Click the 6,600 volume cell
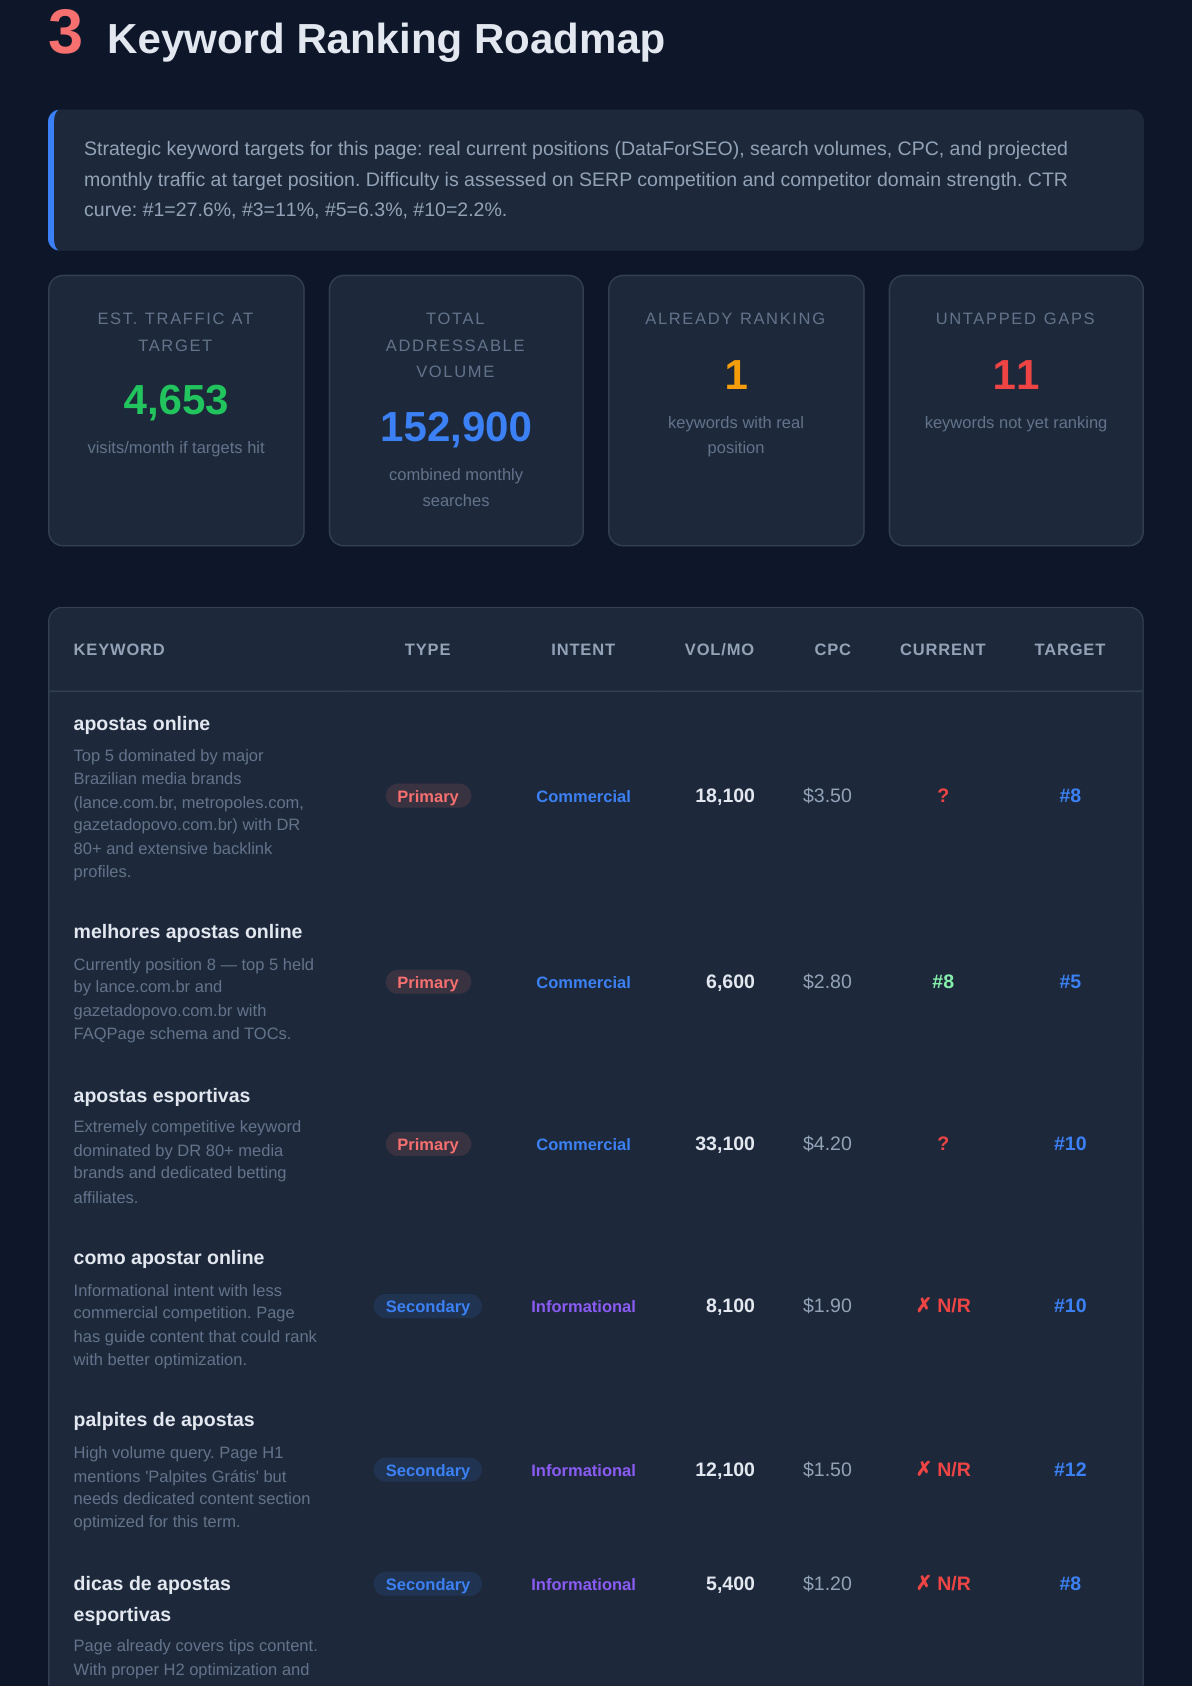1192x1686 pixels. [730, 982]
